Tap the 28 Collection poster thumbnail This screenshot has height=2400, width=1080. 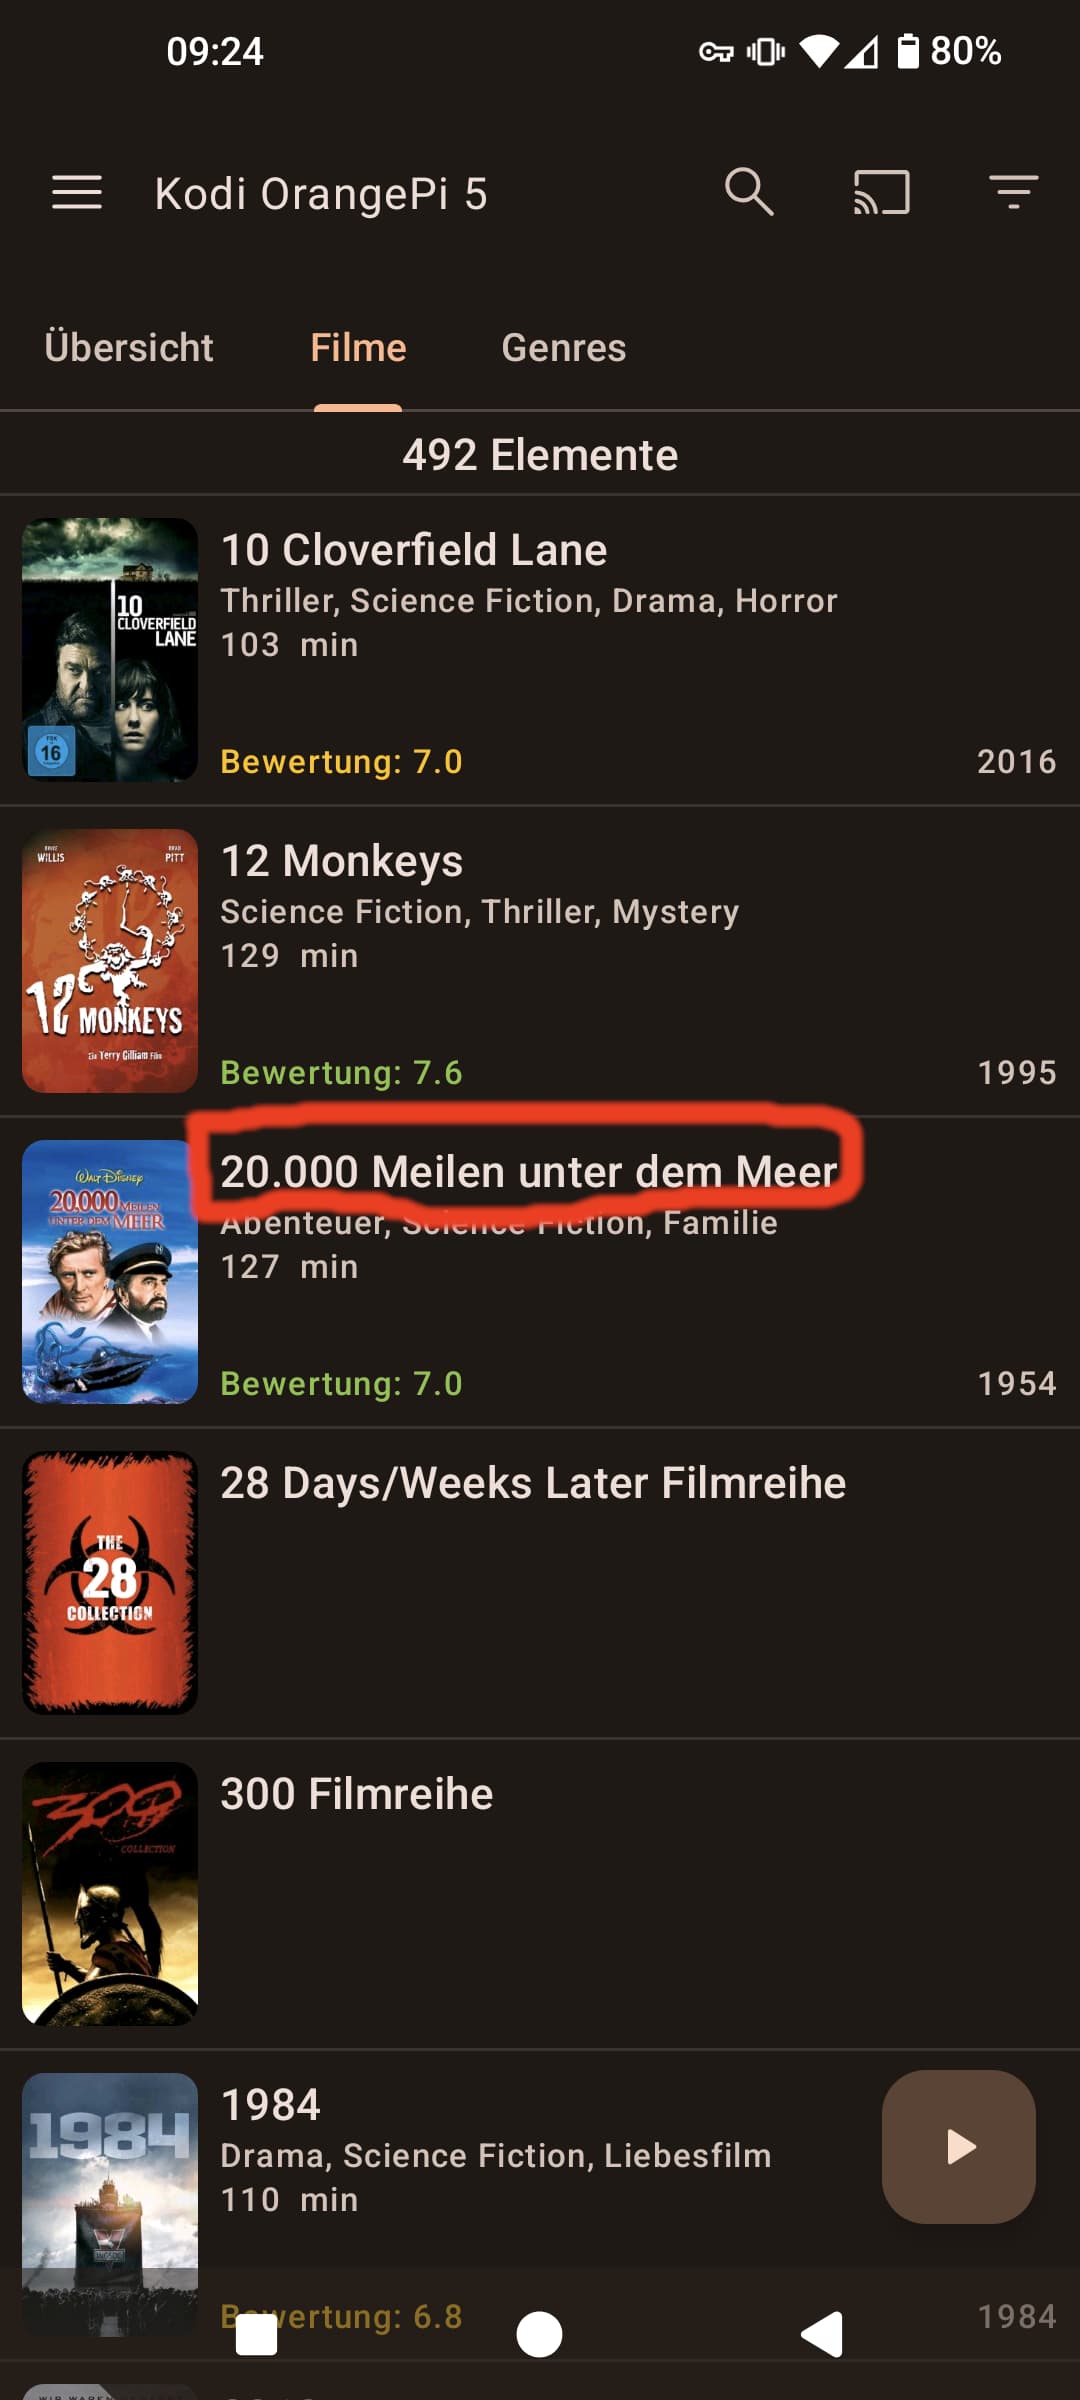coord(110,1583)
